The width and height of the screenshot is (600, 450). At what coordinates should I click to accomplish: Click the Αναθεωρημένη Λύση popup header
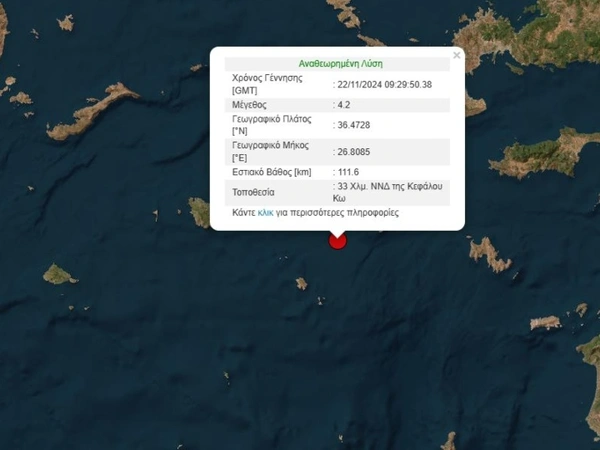pyautogui.click(x=340, y=63)
